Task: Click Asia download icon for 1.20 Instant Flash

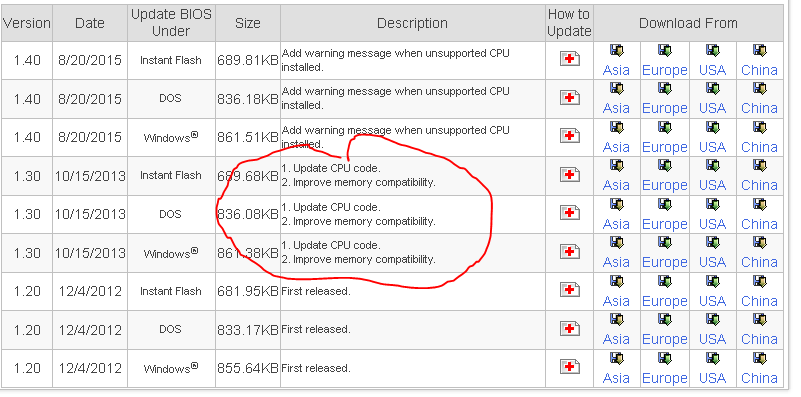Action: click(x=616, y=281)
